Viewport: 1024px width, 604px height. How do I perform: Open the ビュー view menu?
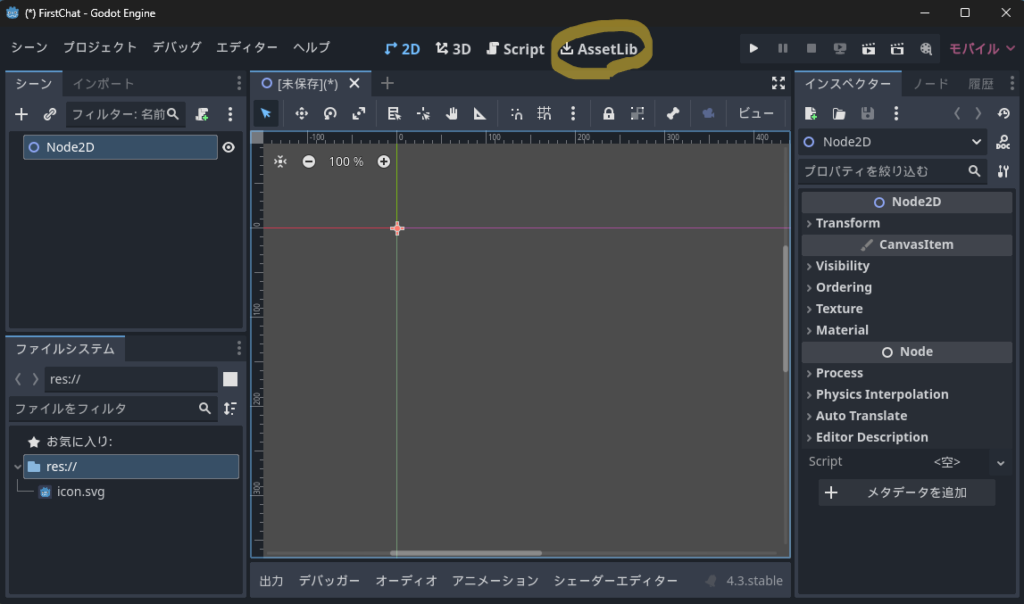click(756, 114)
